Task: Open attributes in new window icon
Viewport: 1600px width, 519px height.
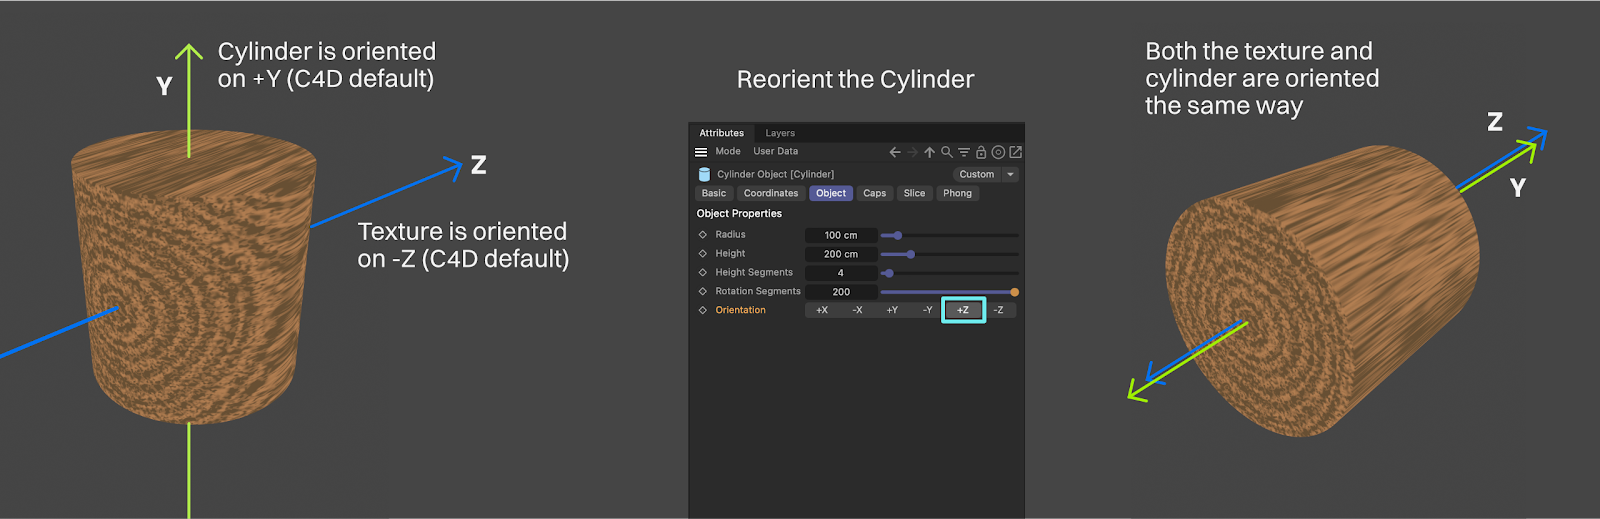Action: [x=1015, y=152]
